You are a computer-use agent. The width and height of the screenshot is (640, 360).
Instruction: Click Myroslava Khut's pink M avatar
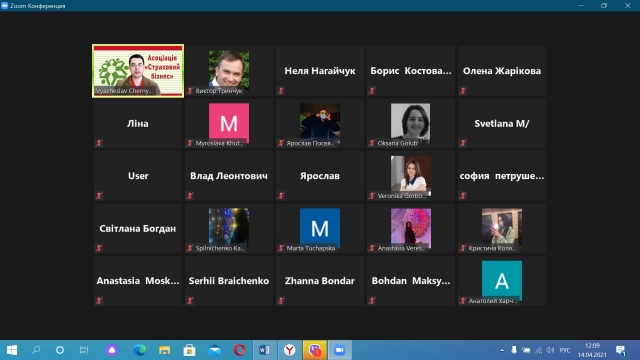point(229,122)
